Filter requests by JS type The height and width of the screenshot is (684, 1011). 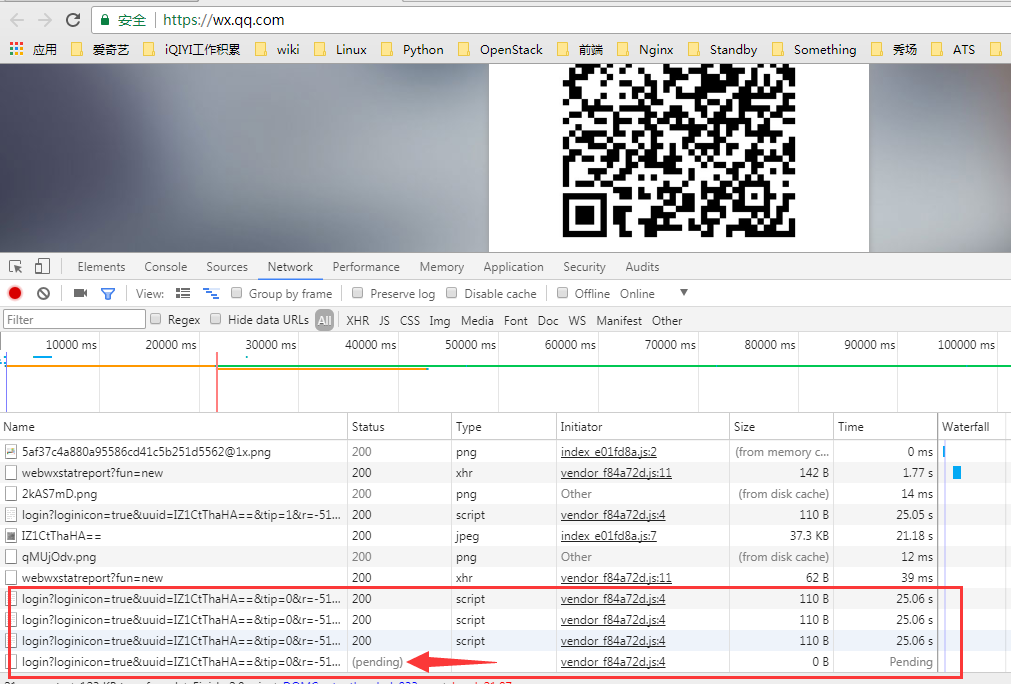click(x=384, y=320)
